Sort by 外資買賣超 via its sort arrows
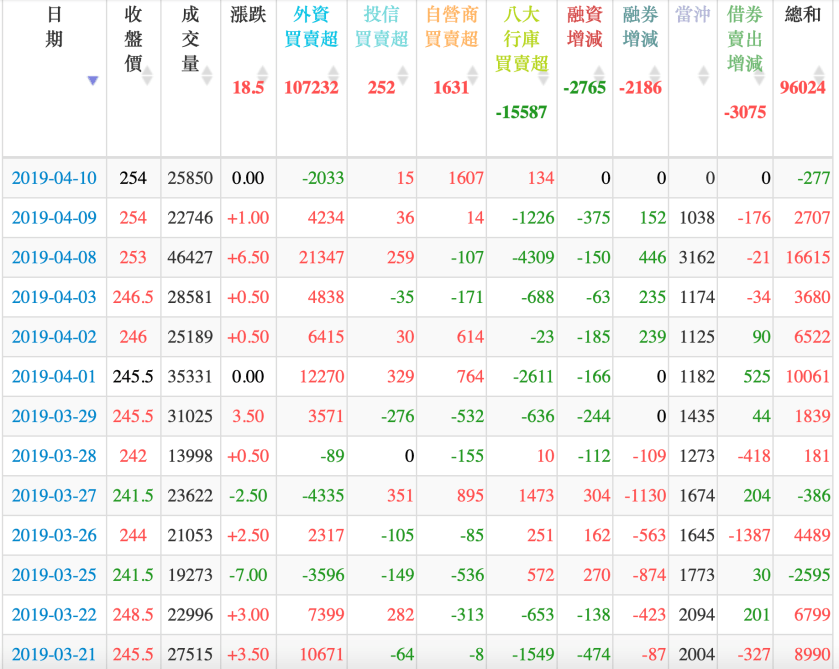 click(332, 74)
